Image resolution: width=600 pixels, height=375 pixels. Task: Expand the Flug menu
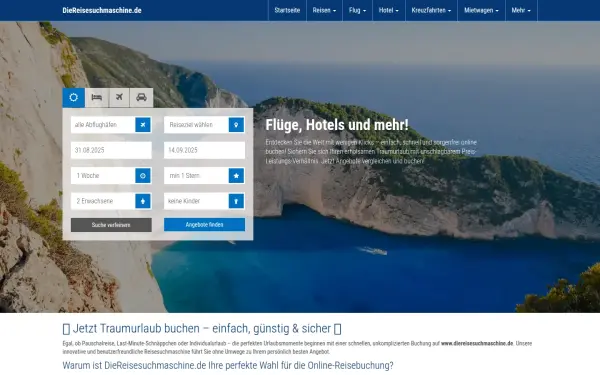[357, 10]
